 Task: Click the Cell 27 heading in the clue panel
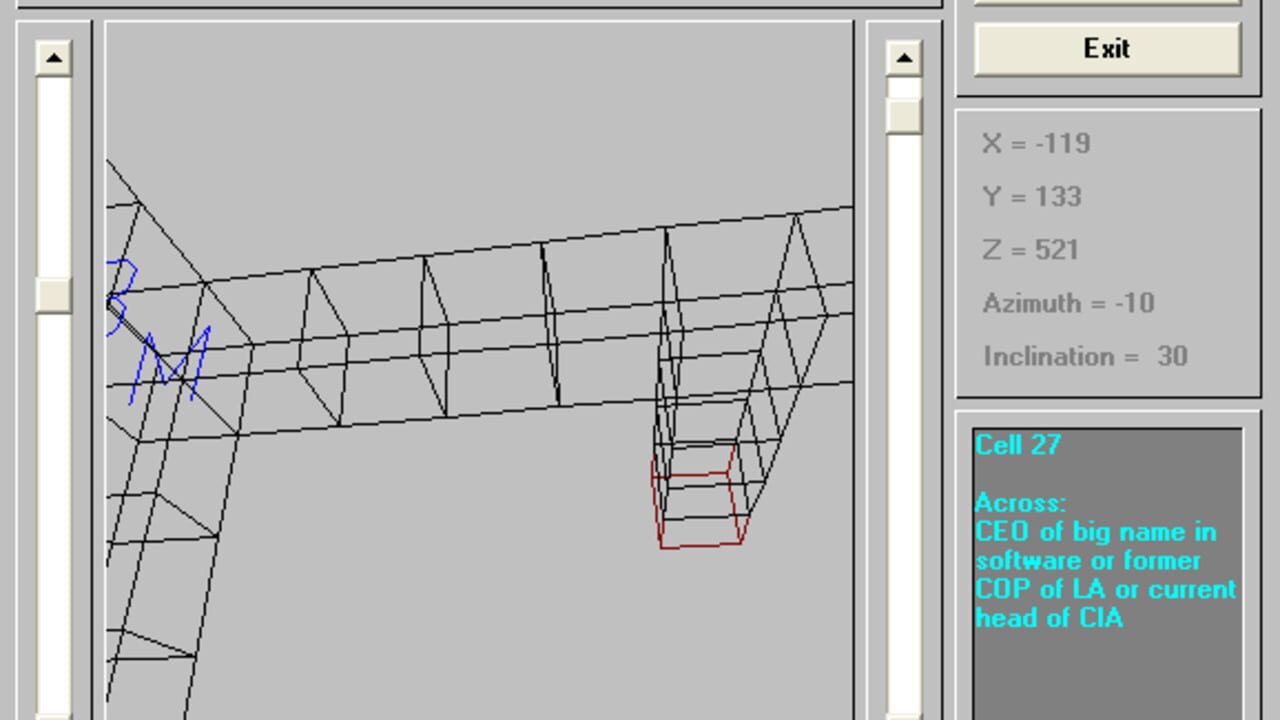tap(1018, 445)
